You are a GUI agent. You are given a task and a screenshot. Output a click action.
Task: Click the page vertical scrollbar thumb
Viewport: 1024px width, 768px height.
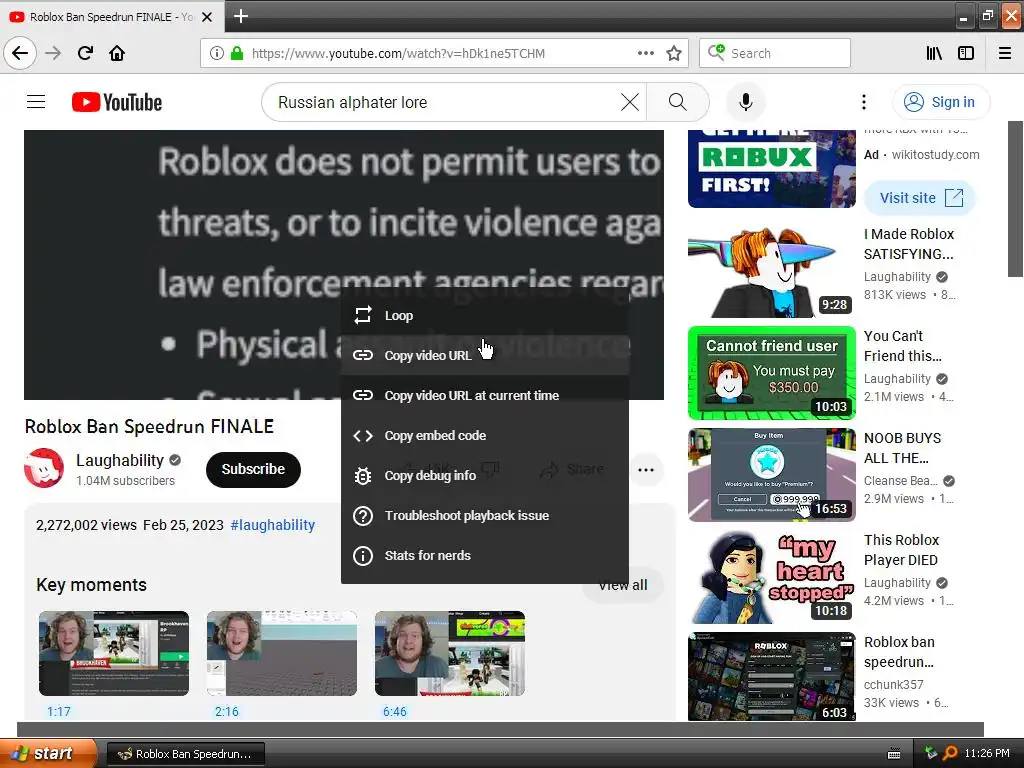[1015, 199]
